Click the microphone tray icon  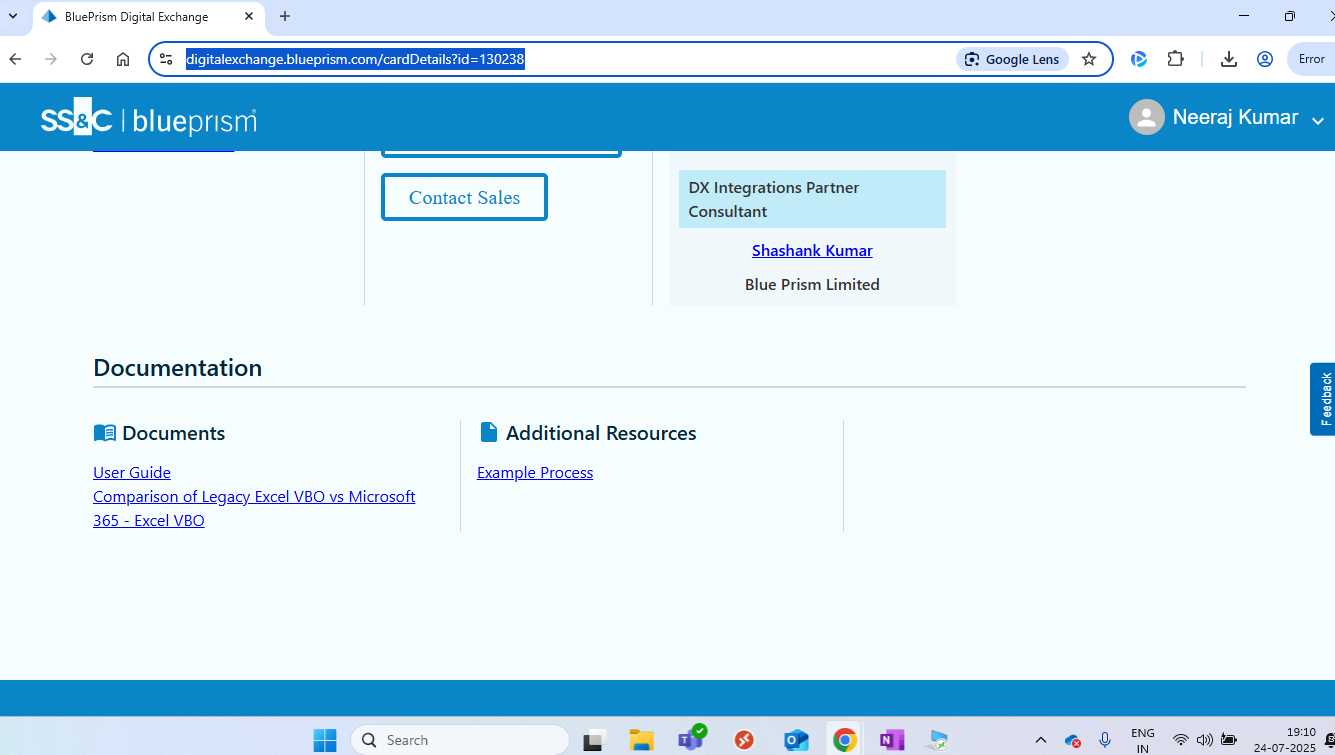[1105, 740]
